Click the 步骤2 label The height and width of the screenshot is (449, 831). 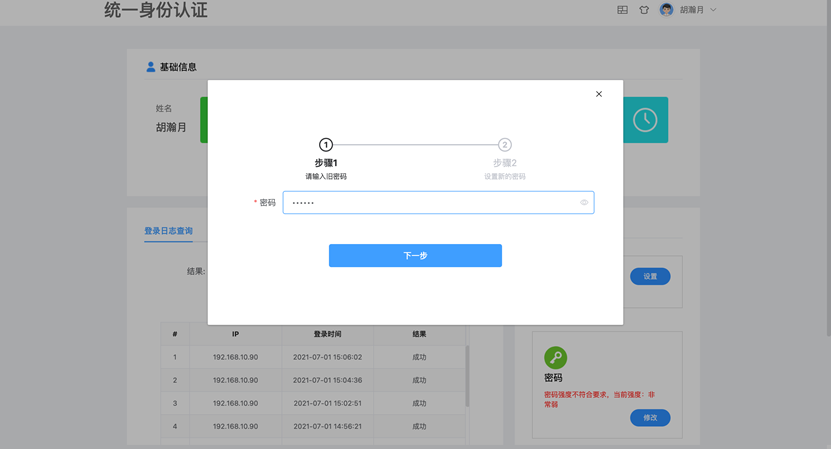tap(505, 163)
